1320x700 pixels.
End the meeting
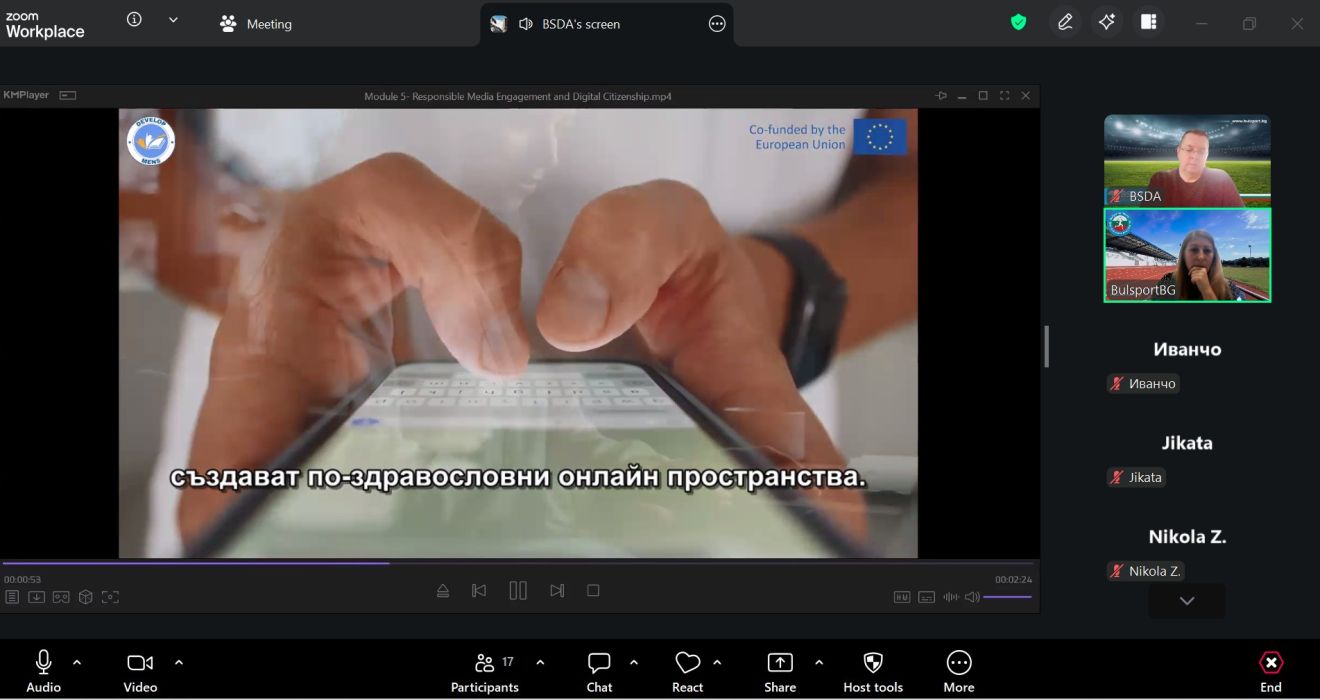[x=1270, y=671]
